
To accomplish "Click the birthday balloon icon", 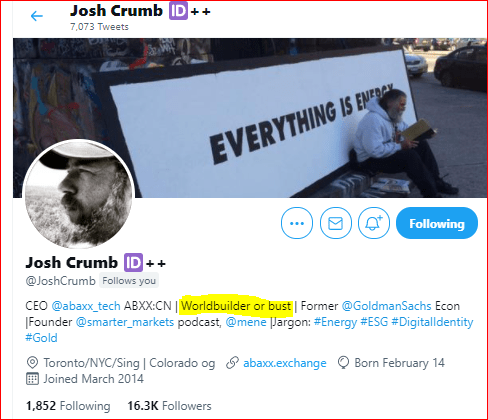I will tap(343, 363).
